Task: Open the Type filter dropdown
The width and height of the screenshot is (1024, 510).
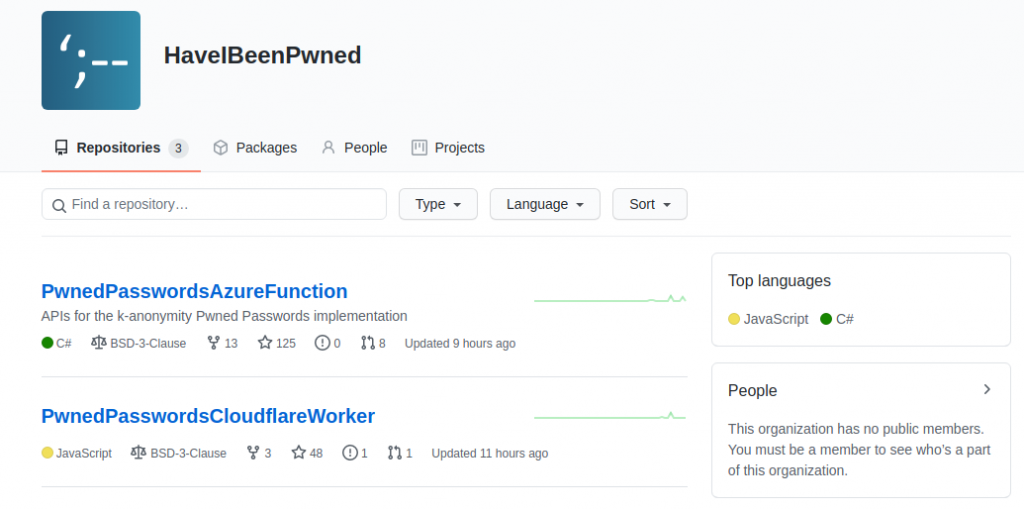Action: 438,204
